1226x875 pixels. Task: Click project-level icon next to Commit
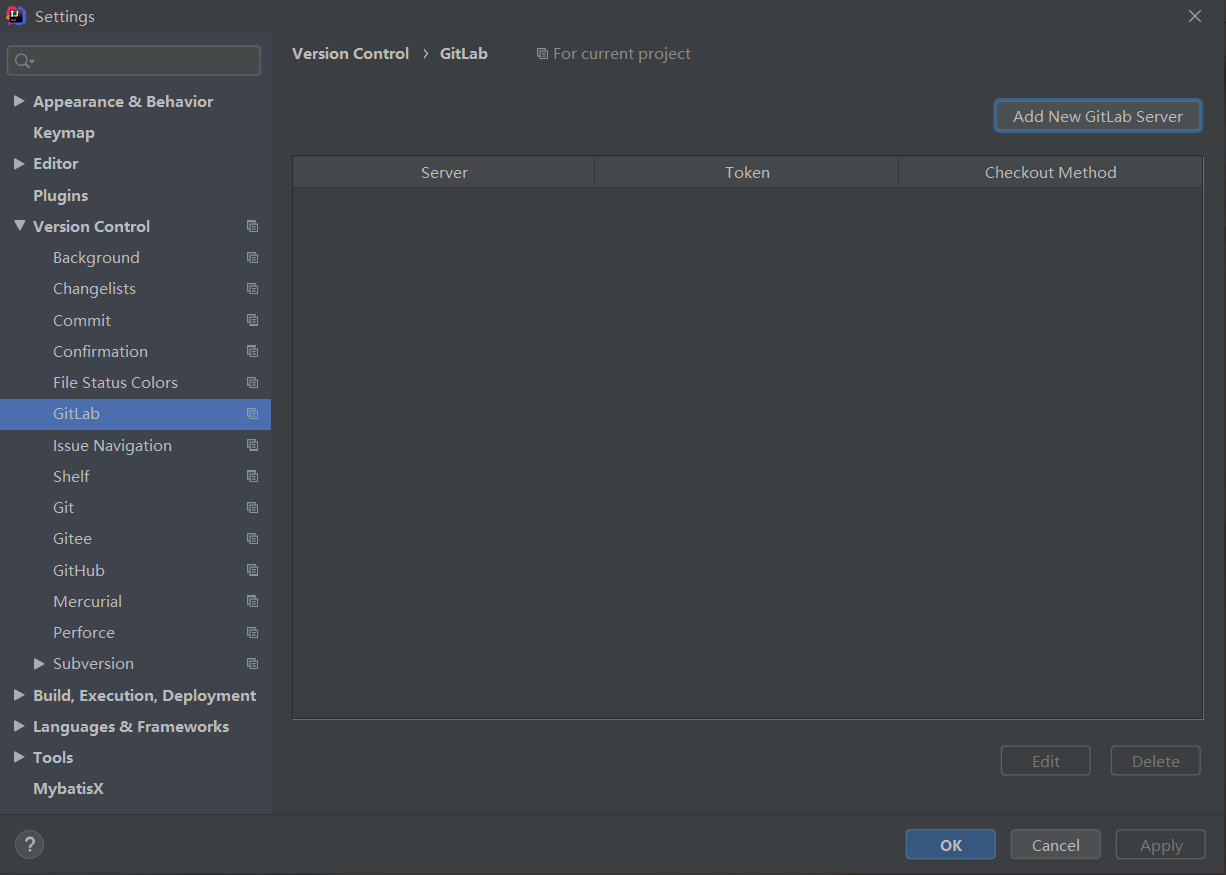(252, 320)
